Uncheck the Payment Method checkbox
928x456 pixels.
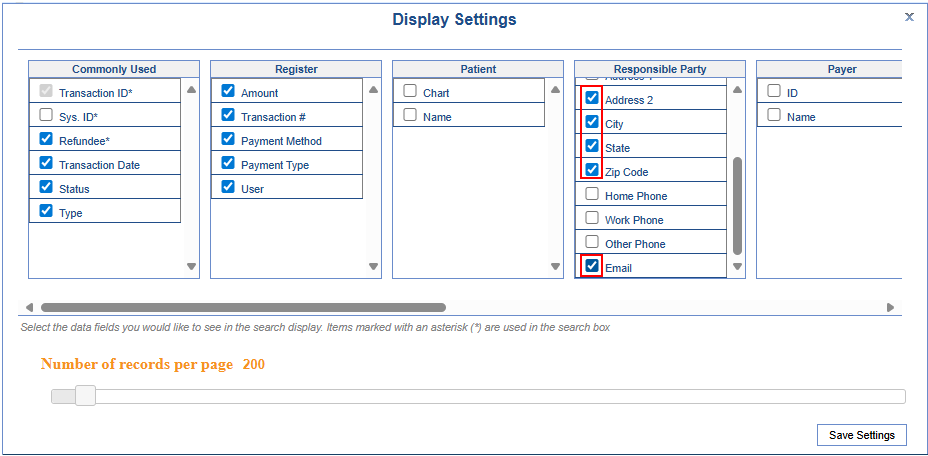pyautogui.click(x=228, y=139)
